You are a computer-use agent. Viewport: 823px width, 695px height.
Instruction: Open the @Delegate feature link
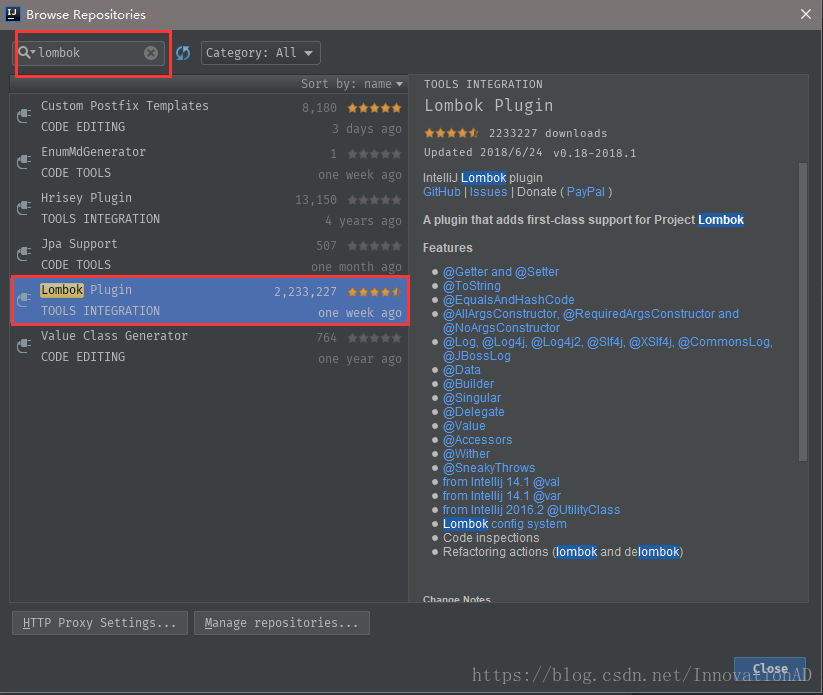tap(473, 412)
